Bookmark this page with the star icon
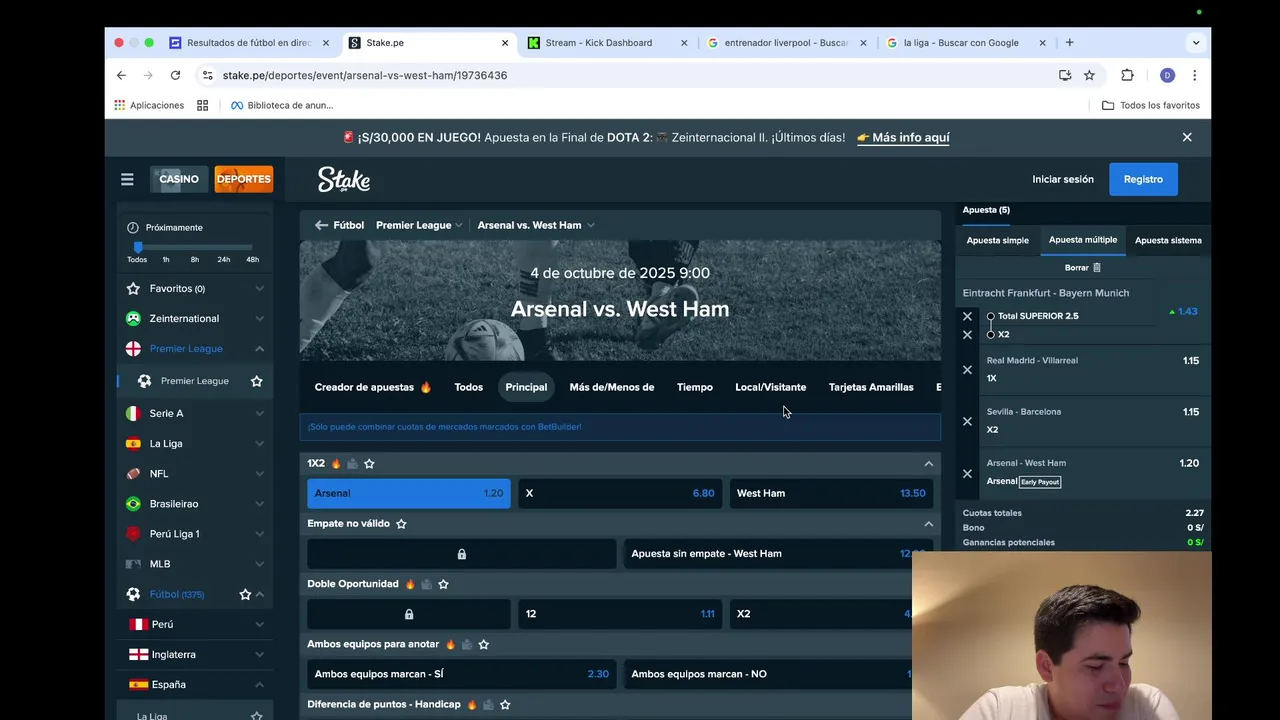 point(1089,75)
